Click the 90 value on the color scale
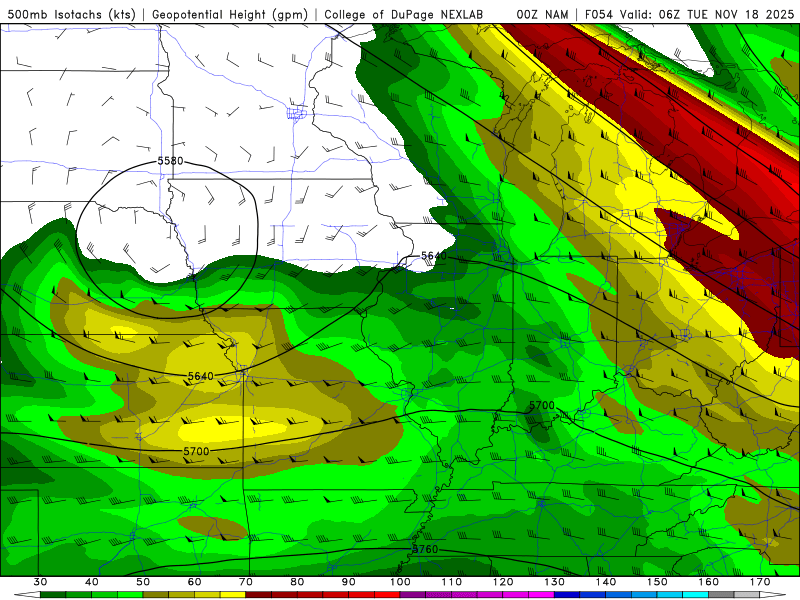Viewport: 800px width, 600px height. point(348,582)
